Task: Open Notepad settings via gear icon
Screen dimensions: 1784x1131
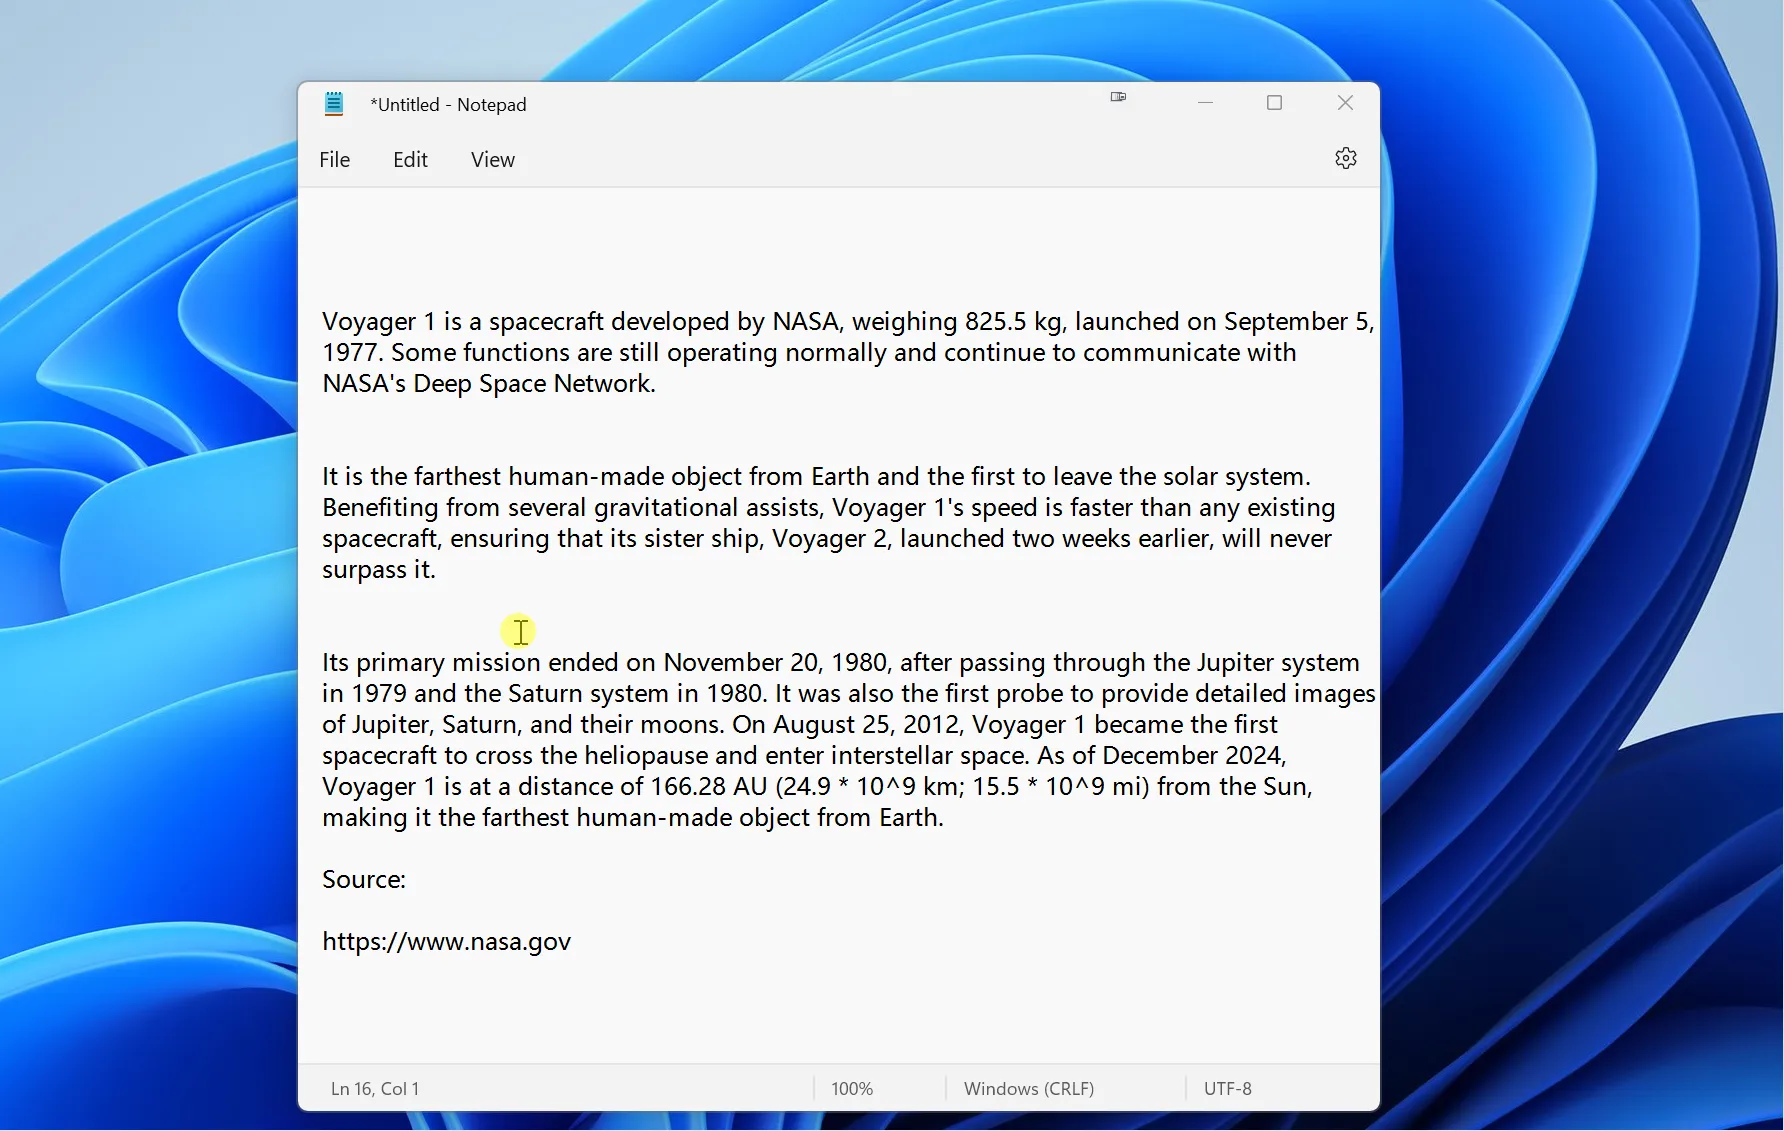Action: pos(1345,159)
